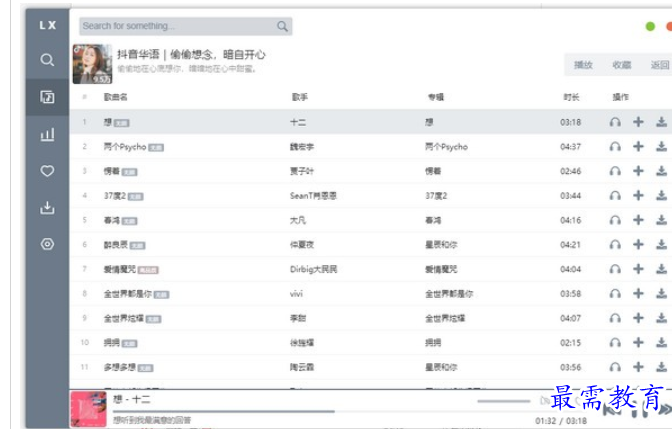Select the song title '37度2' in row 4
This screenshot has width=672, height=429.
115,196
